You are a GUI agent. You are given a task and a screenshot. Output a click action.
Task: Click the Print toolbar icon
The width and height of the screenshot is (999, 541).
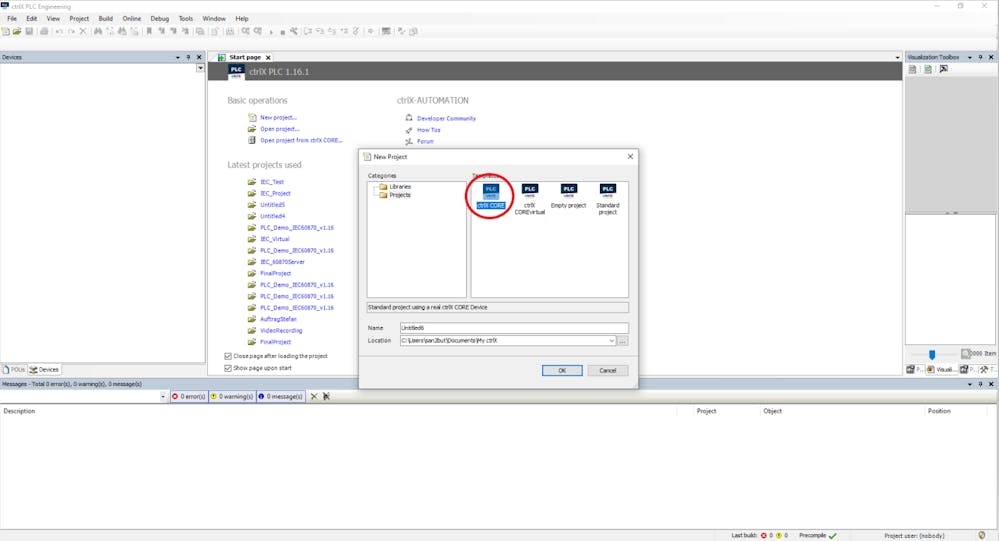pyautogui.click(x=44, y=31)
